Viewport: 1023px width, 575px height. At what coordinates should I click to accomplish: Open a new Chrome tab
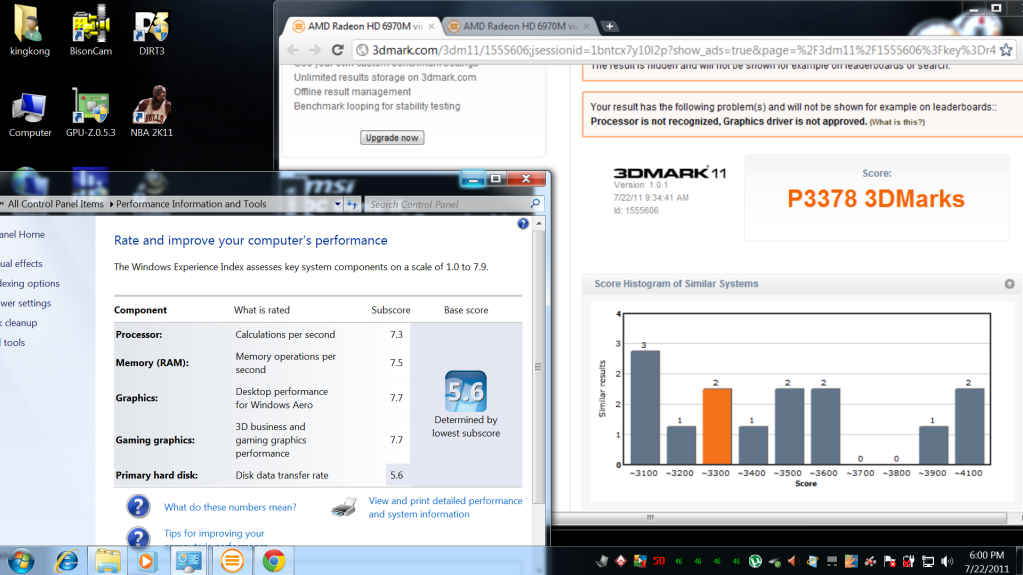(x=609, y=26)
